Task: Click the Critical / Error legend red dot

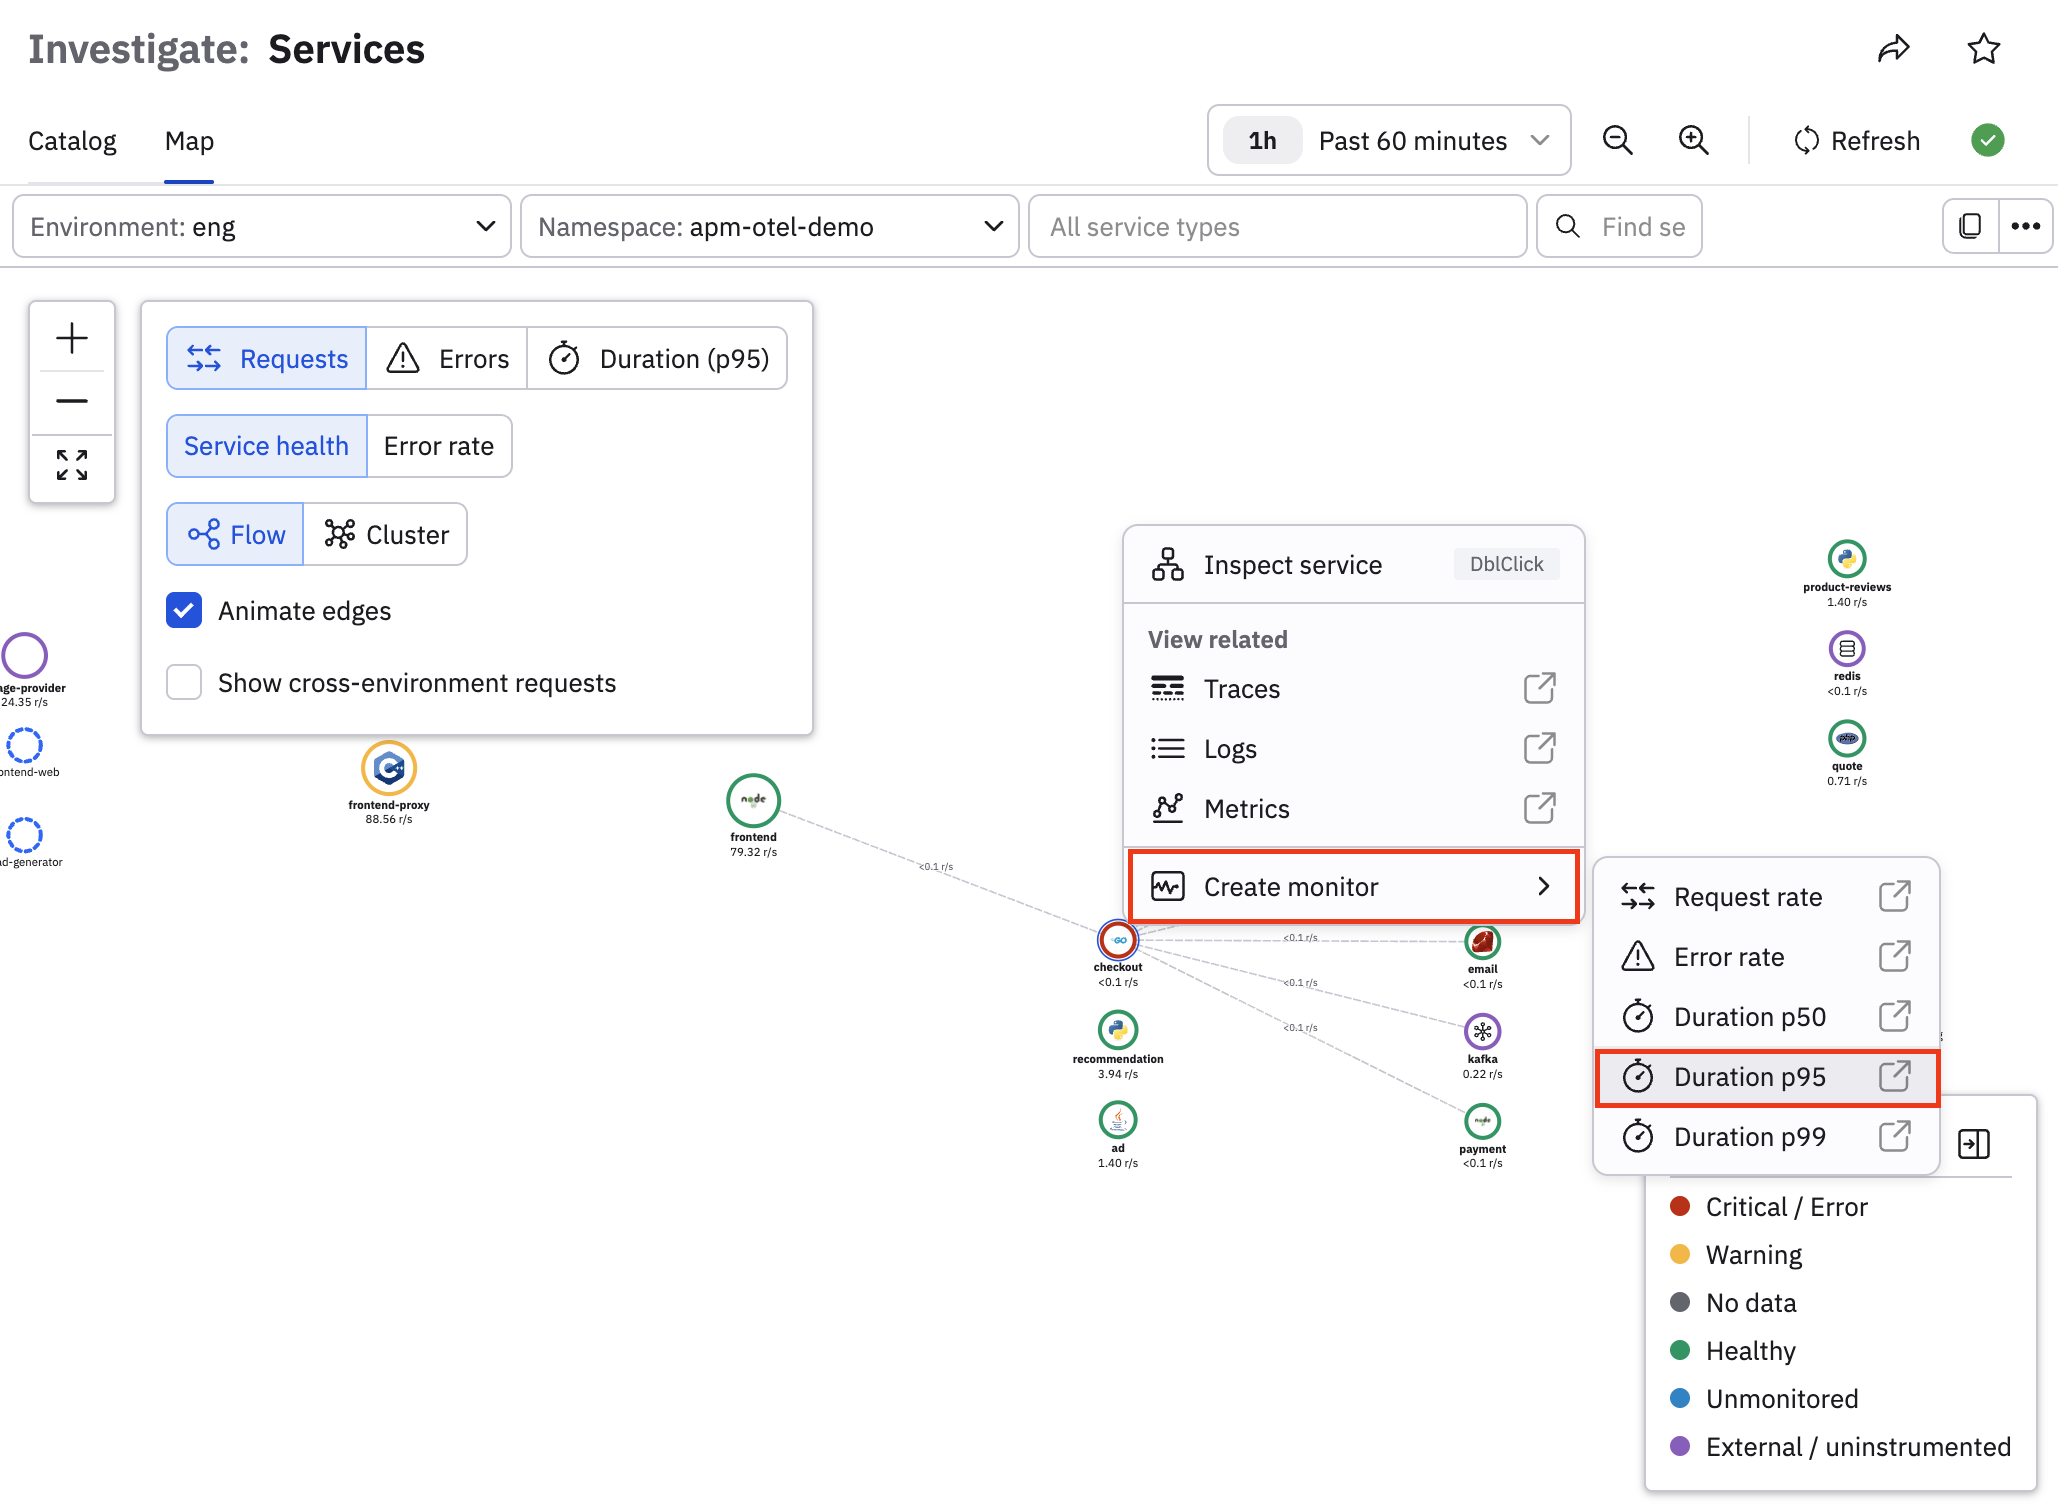Action: 1680,1205
